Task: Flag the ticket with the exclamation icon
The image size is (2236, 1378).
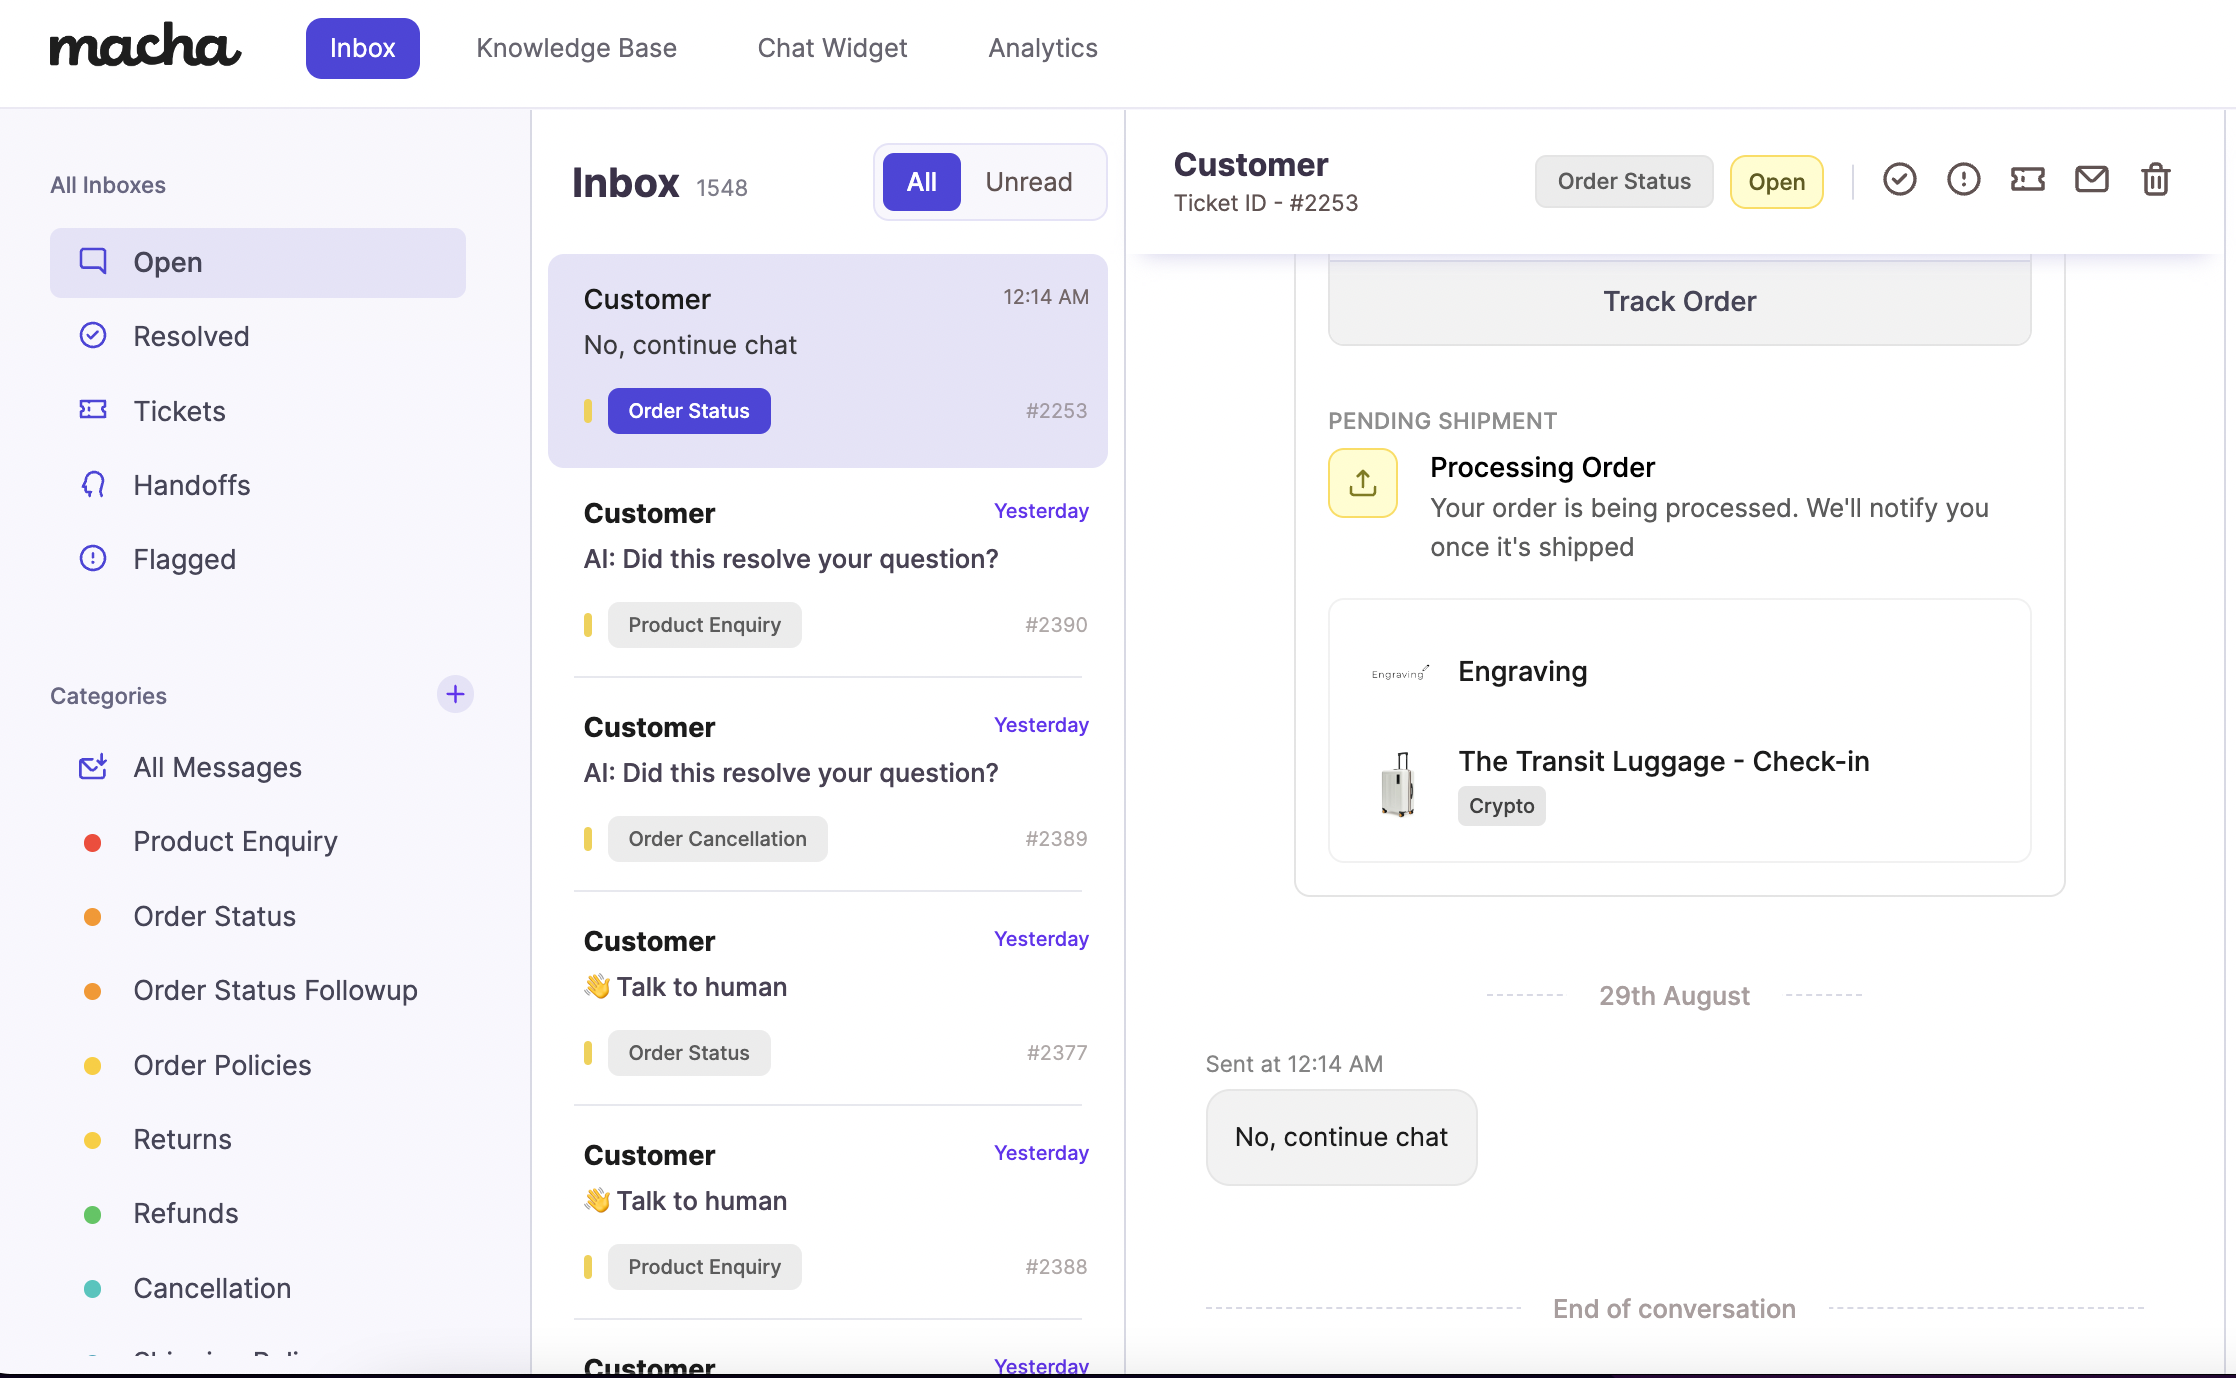Action: (1963, 180)
